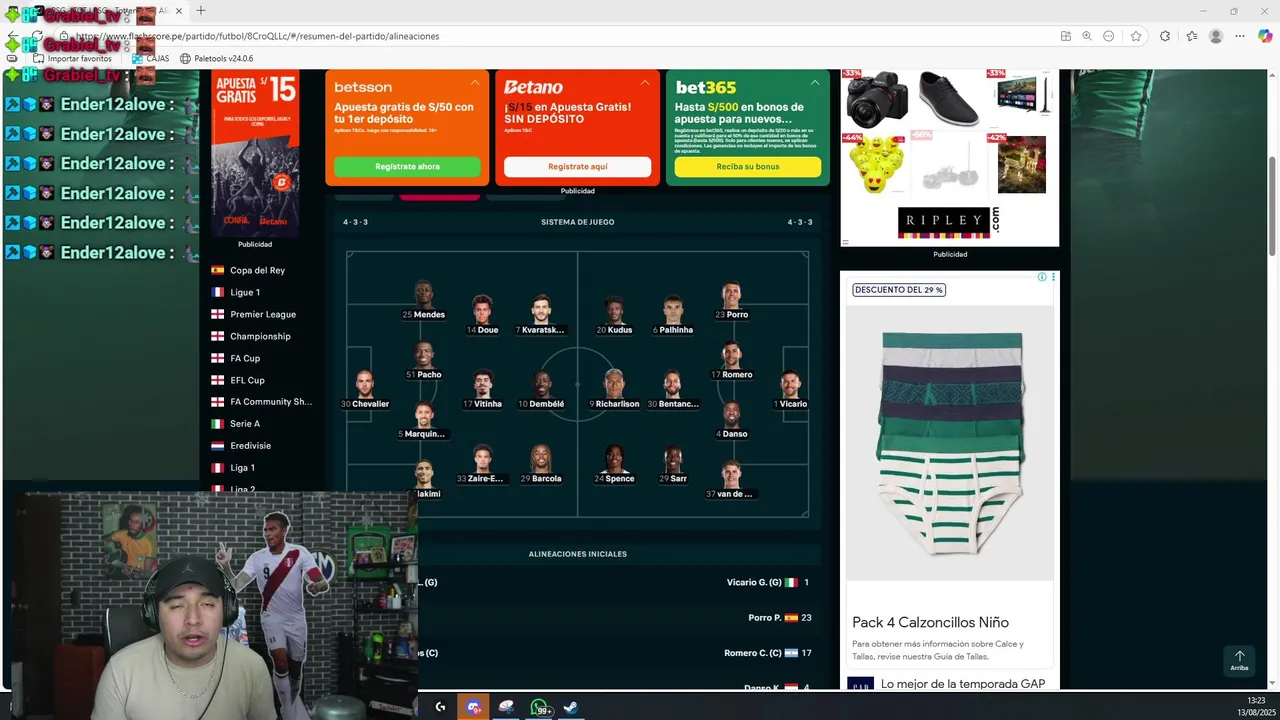Open the browser settings three-dots menu
1280x720 pixels.
point(1240,36)
